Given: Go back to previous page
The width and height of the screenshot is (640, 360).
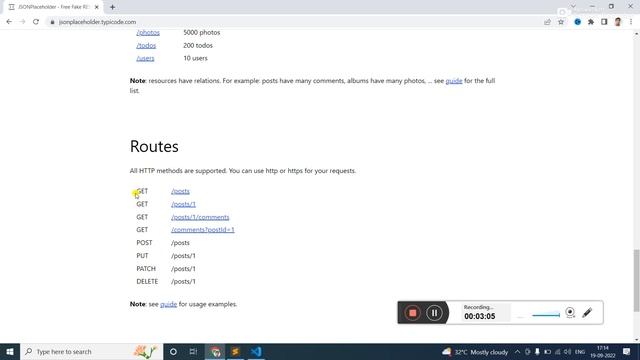Looking at the screenshot, I should [9, 22].
